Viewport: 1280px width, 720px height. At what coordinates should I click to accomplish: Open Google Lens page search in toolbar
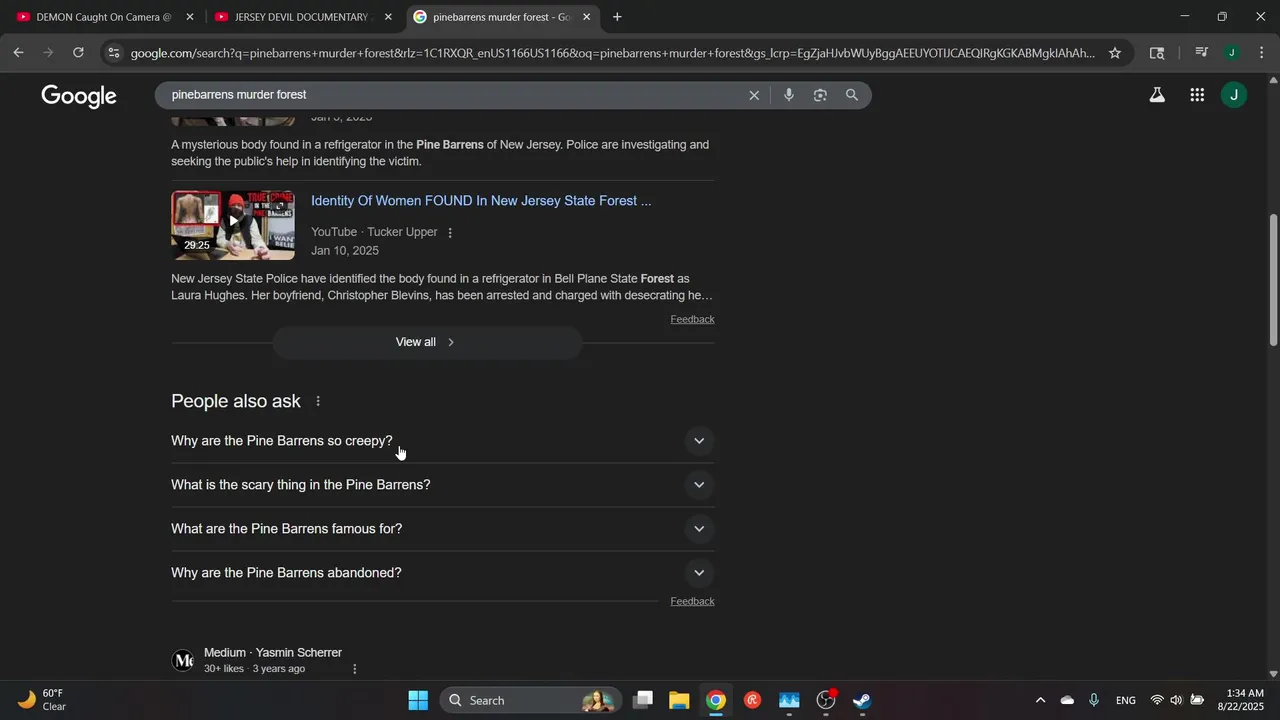1157,53
